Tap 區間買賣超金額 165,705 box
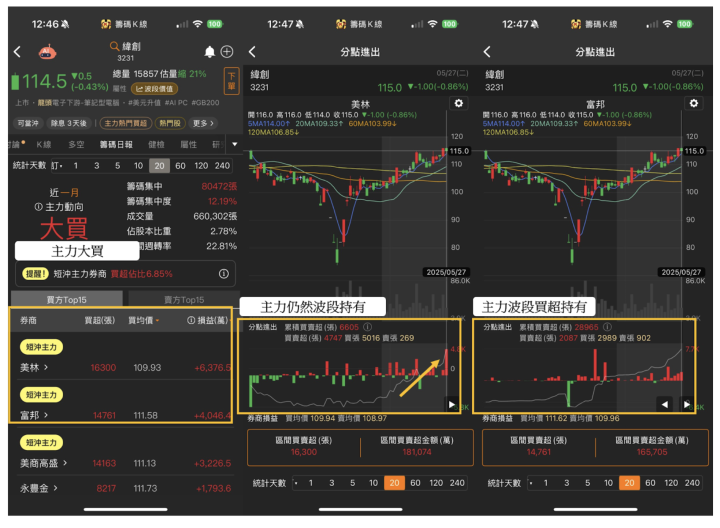The width and height of the screenshot is (720, 528). [652, 446]
